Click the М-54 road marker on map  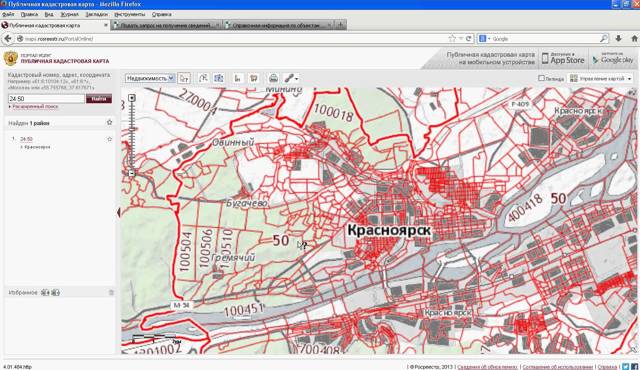tap(181, 305)
